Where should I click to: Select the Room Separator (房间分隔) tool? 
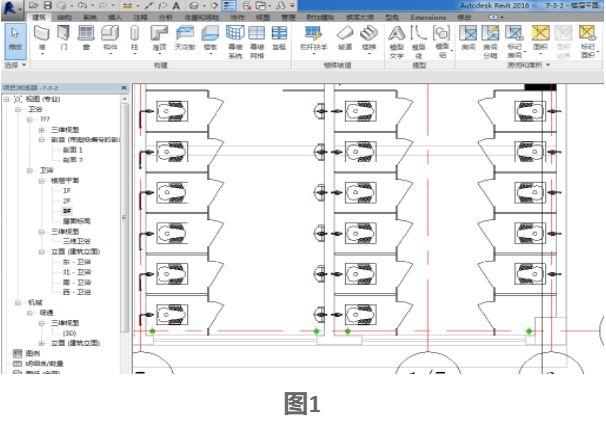point(490,42)
